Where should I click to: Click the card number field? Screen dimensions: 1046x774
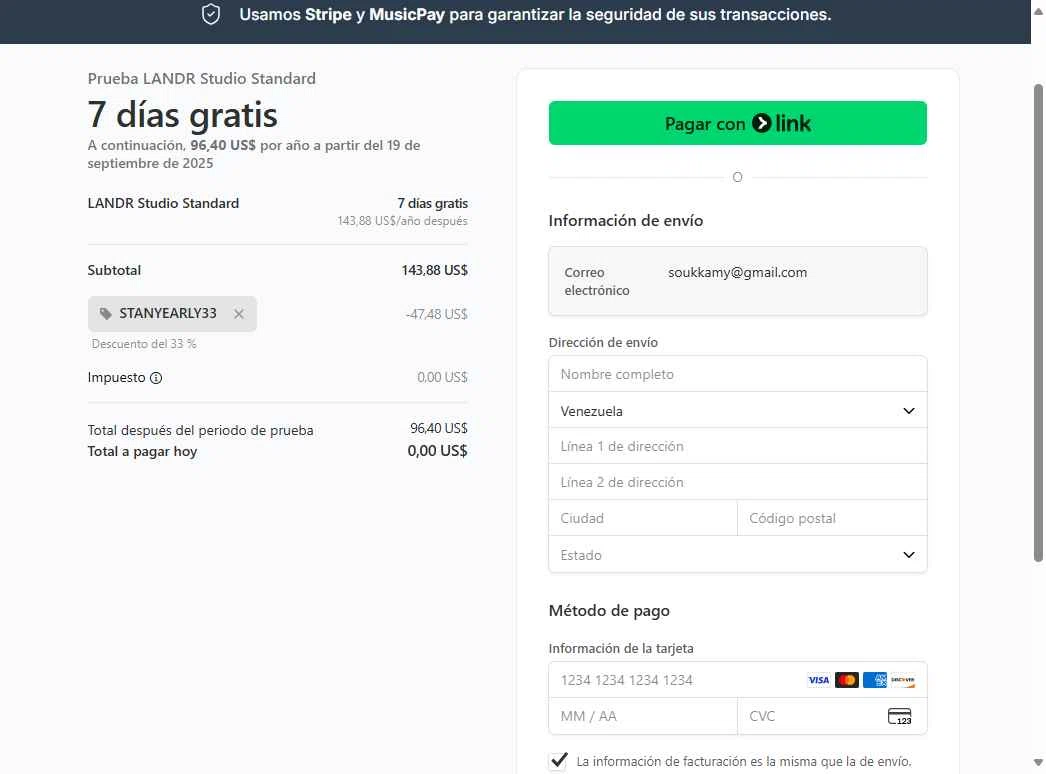[737, 680]
